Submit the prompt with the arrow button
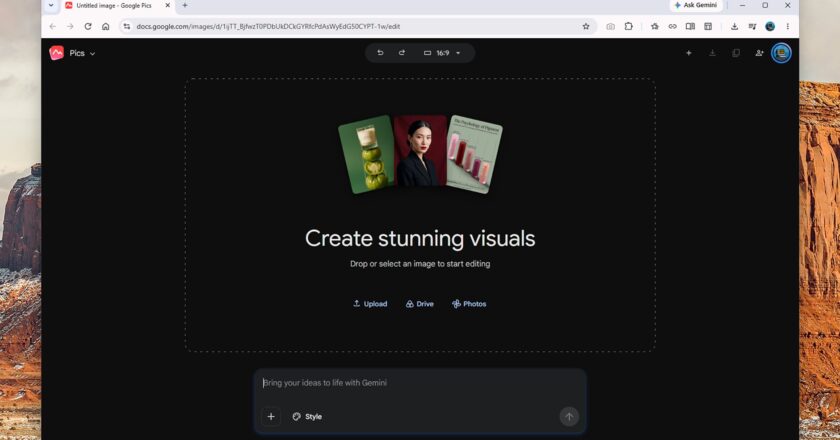Image resolution: width=840 pixels, height=440 pixels. coord(569,416)
